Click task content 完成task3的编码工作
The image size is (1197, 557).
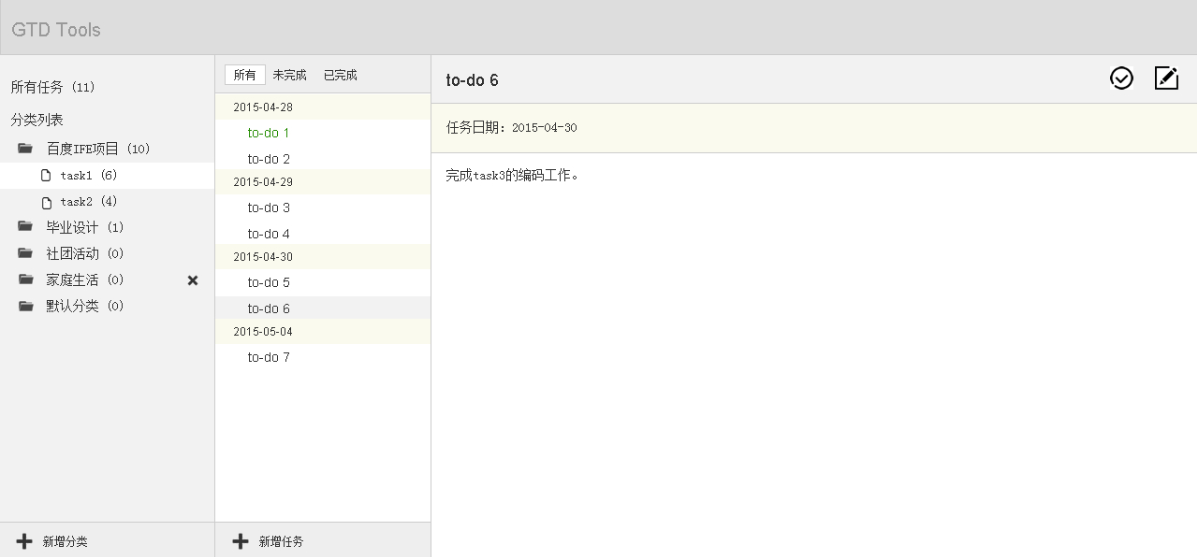(x=512, y=175)
